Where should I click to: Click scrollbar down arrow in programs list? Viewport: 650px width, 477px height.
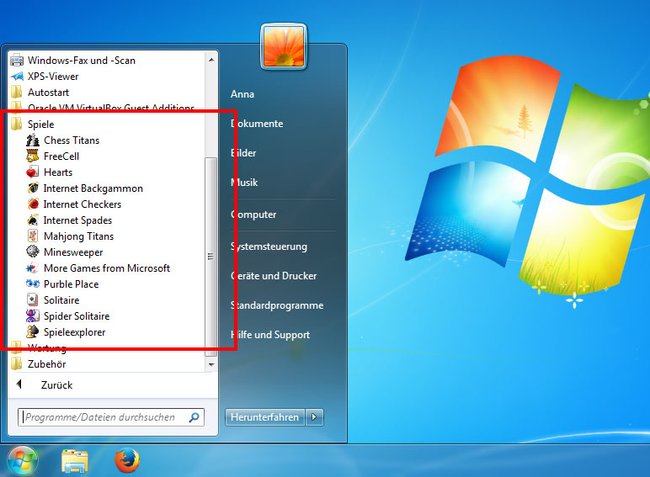coord(211,365)
